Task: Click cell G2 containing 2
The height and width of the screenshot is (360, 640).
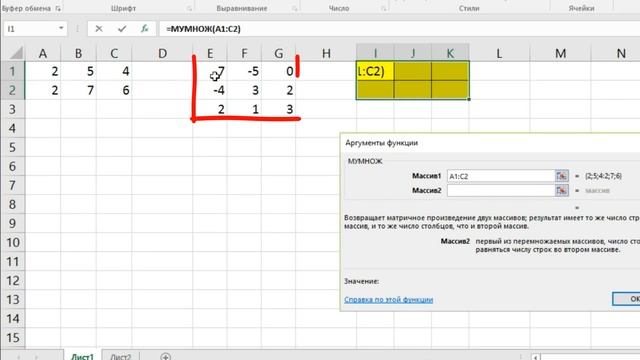Action: click(278, 90)
